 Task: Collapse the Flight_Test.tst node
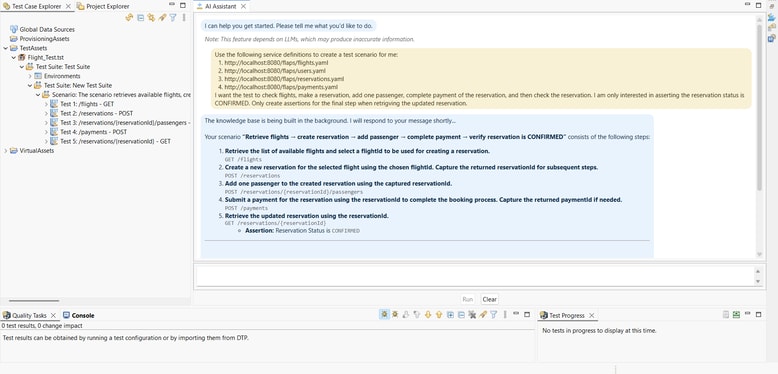13,58
